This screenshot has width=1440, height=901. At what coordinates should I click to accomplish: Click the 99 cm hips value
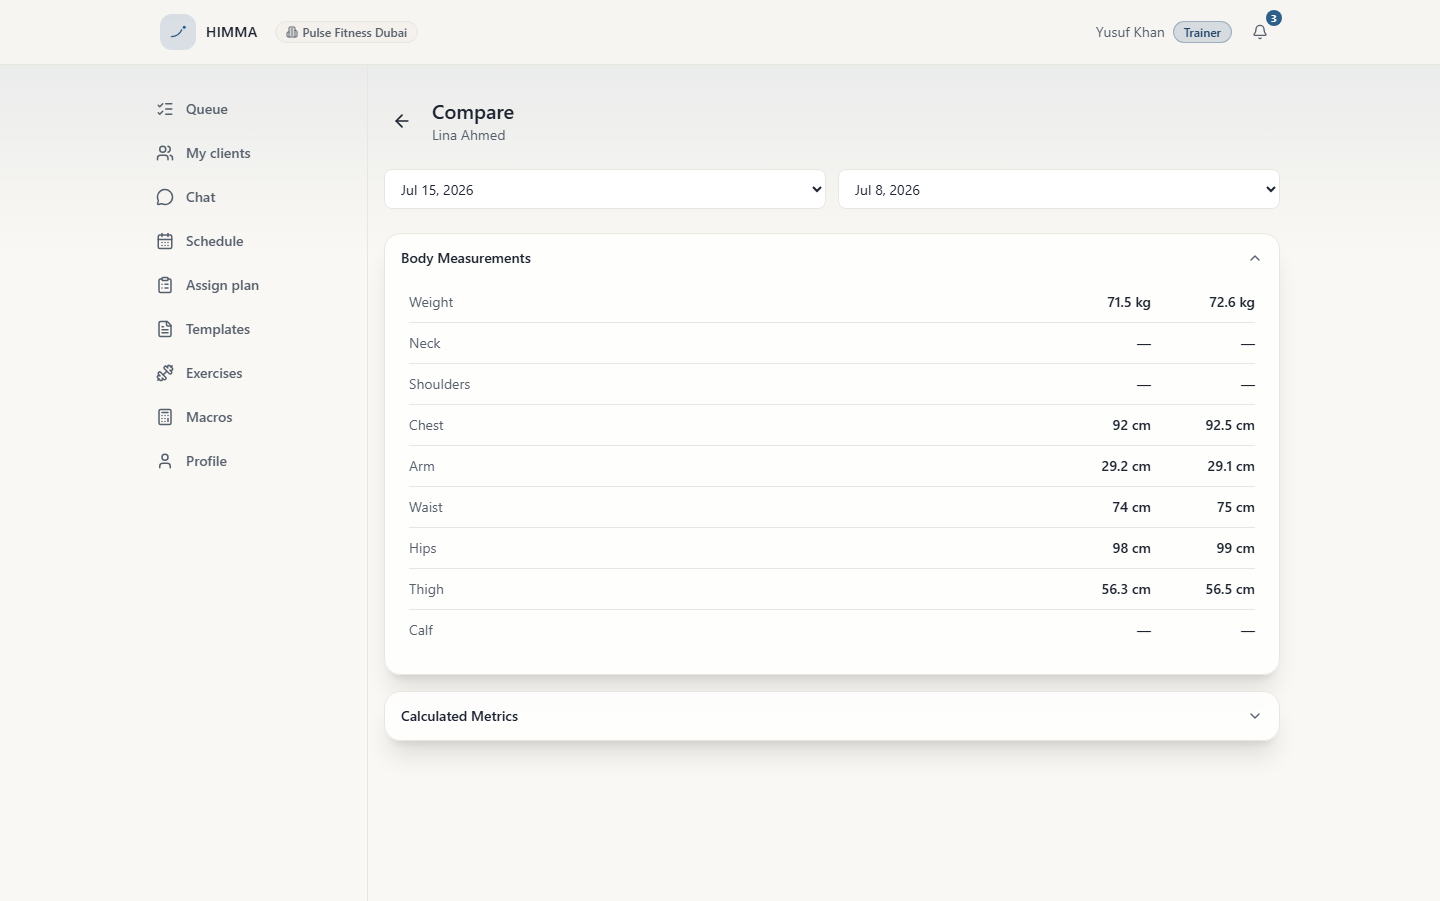pos(1236,548)
